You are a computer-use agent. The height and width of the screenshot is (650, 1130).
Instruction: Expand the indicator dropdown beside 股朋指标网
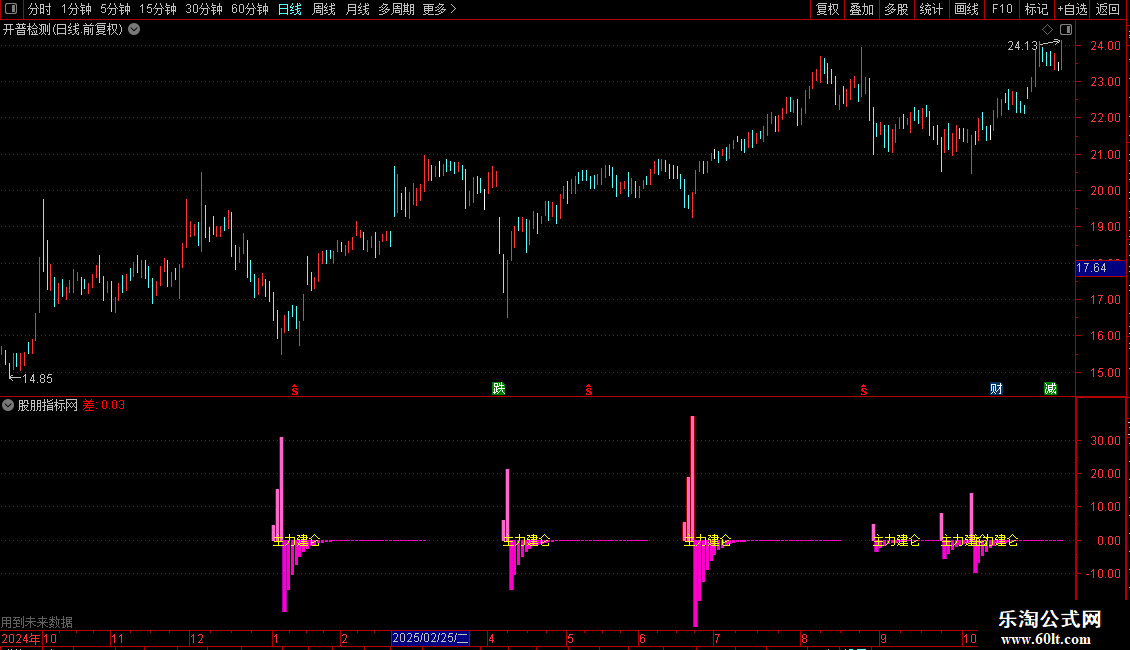tap(8, 405)
